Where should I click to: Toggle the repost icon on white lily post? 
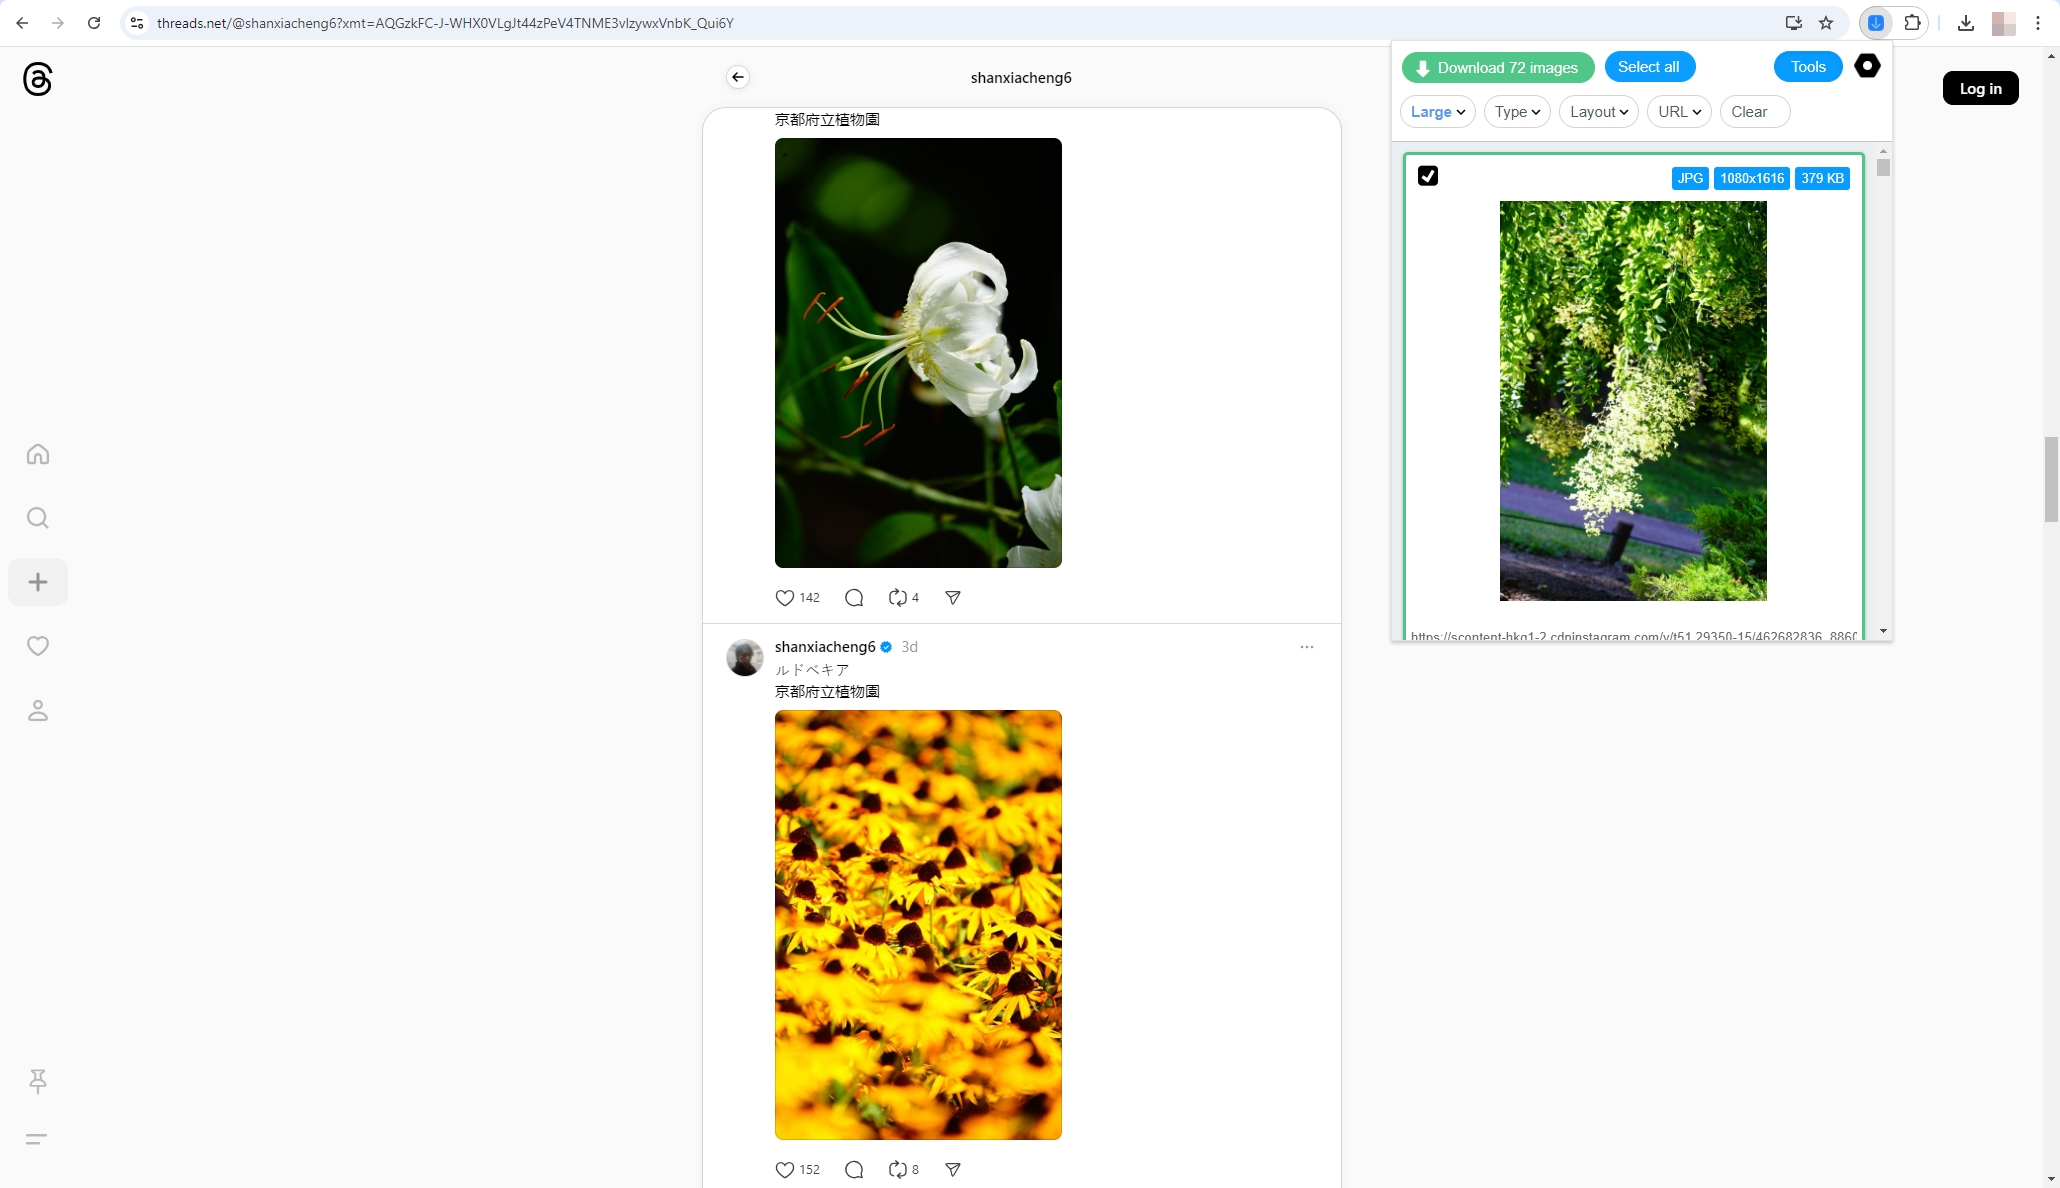click(x=896, y=597)
